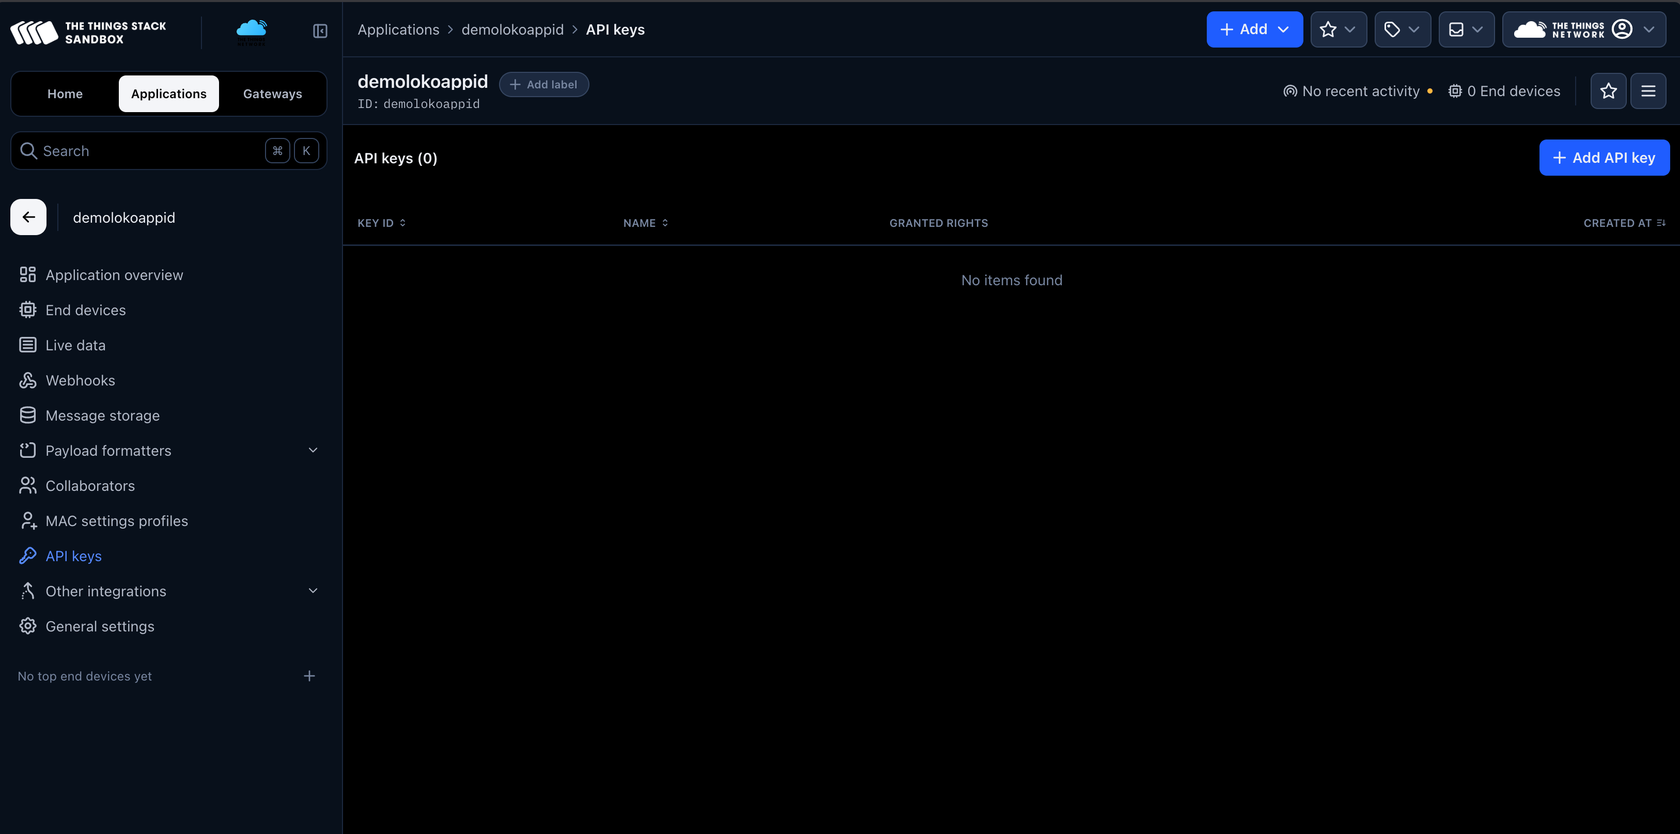Screen dimensions: 1680x834
Task: Click the No top end devices yet text
Action: (85, 677)
